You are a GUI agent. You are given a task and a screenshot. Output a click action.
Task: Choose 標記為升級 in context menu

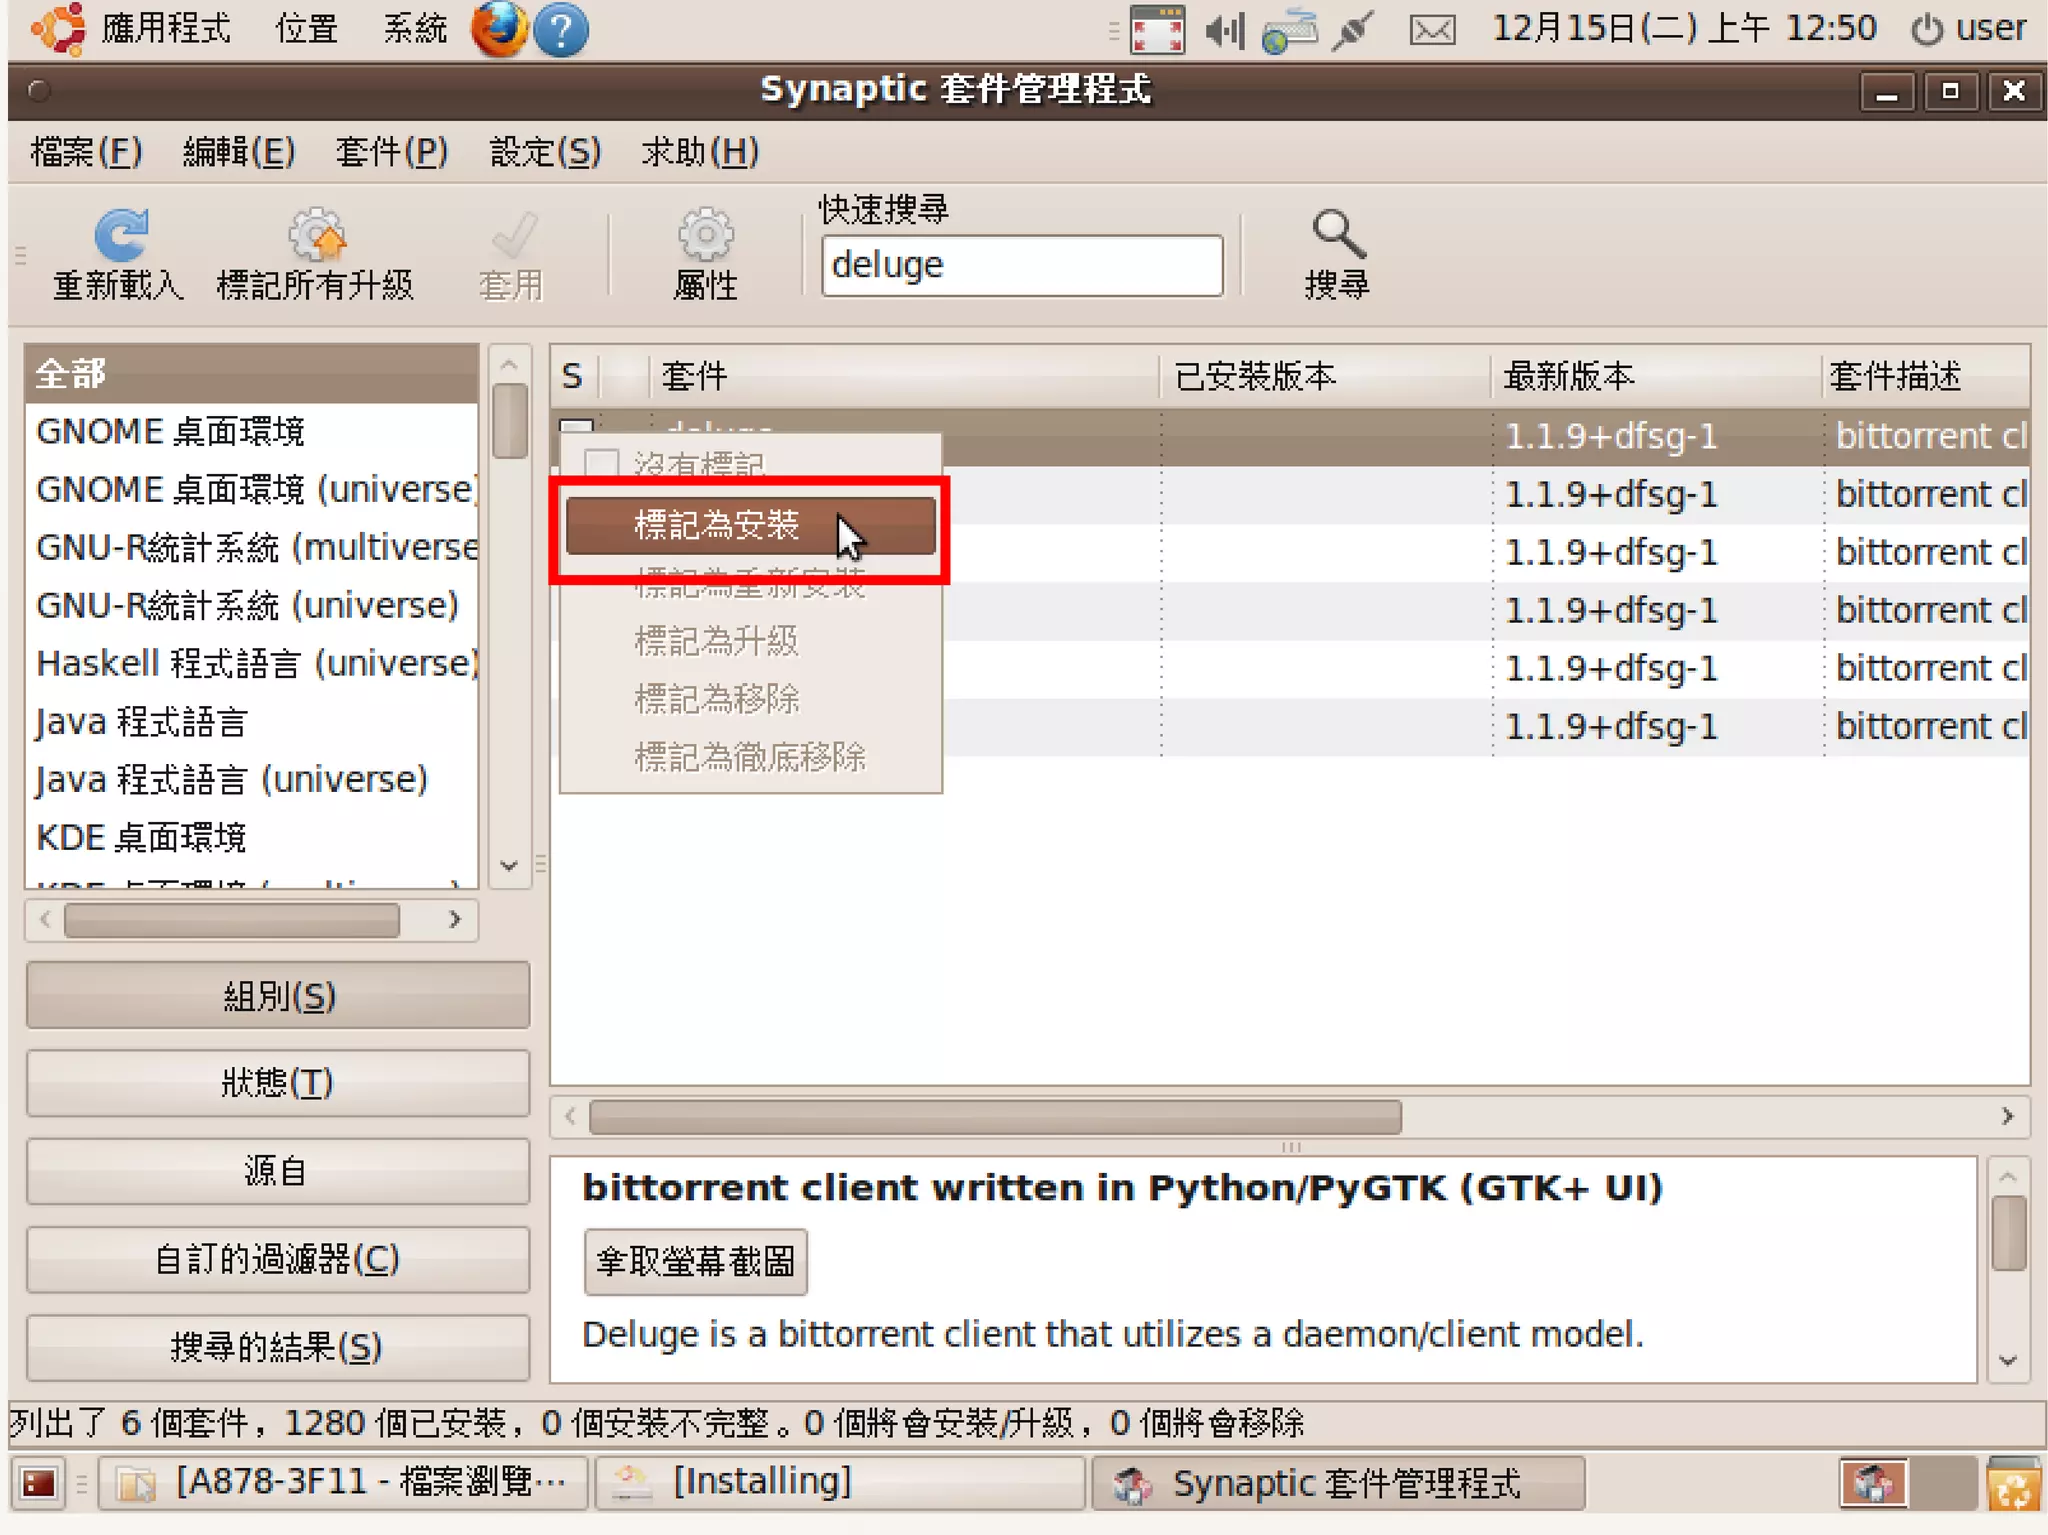[x=750, y=641]
